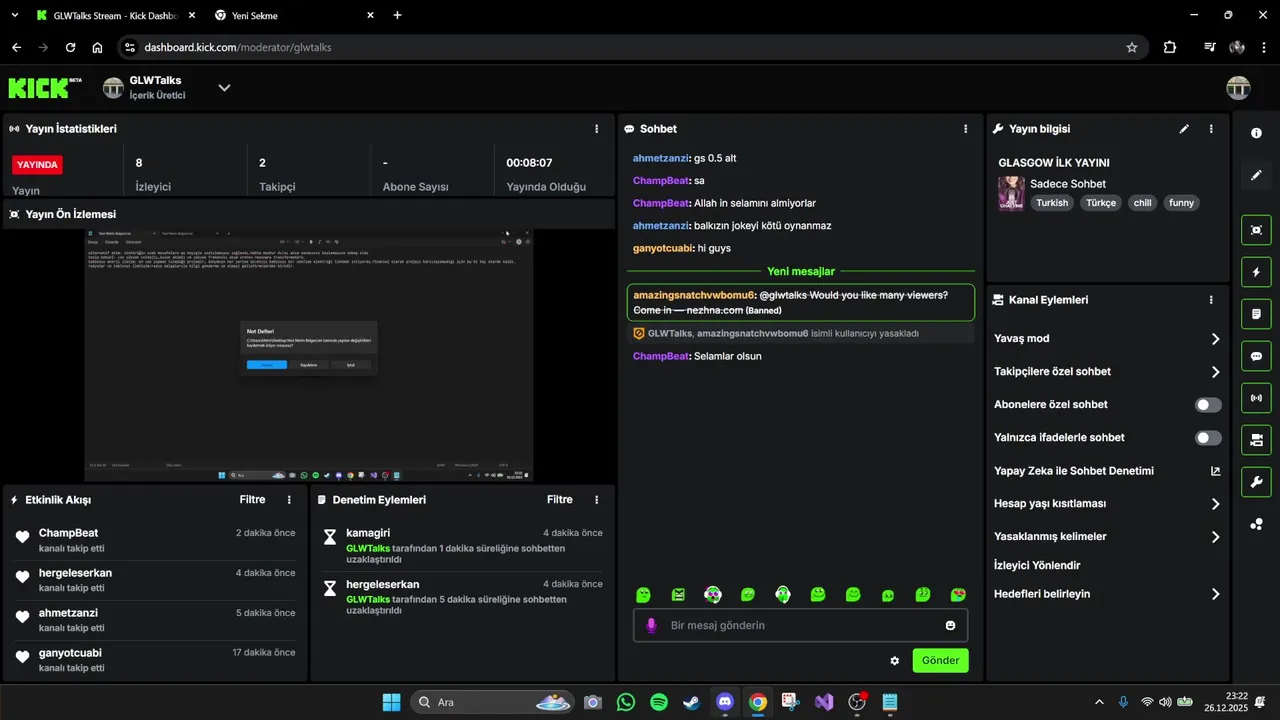
Task: Open Discord from Windows taskbar
Action: coord(725,702)
